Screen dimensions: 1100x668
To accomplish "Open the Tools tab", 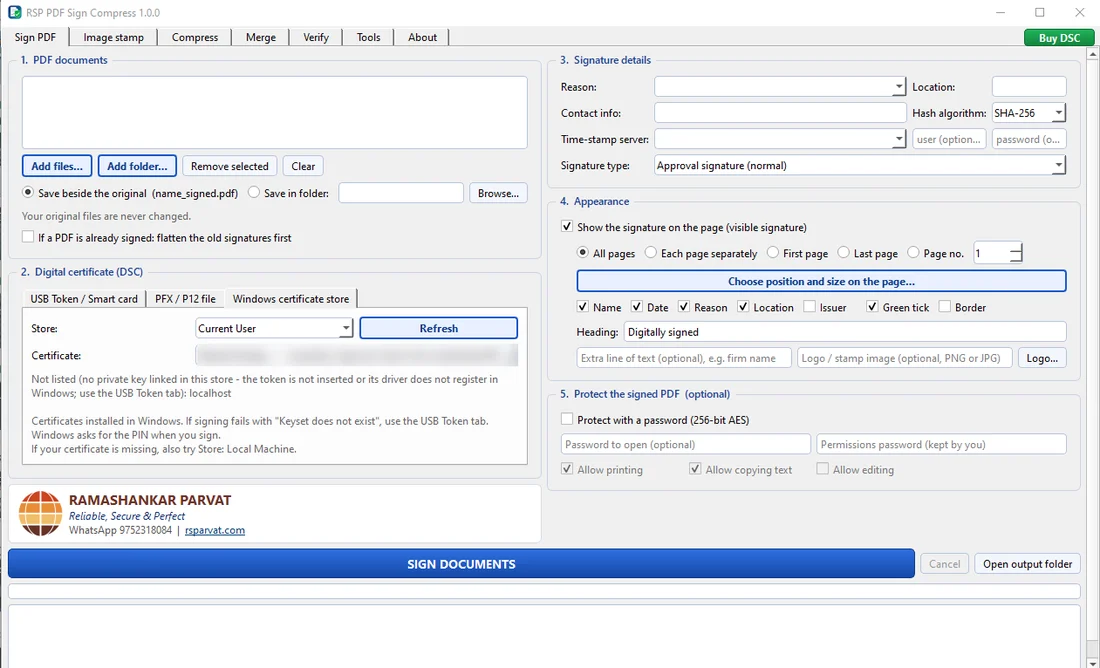I will coord(368,37).
